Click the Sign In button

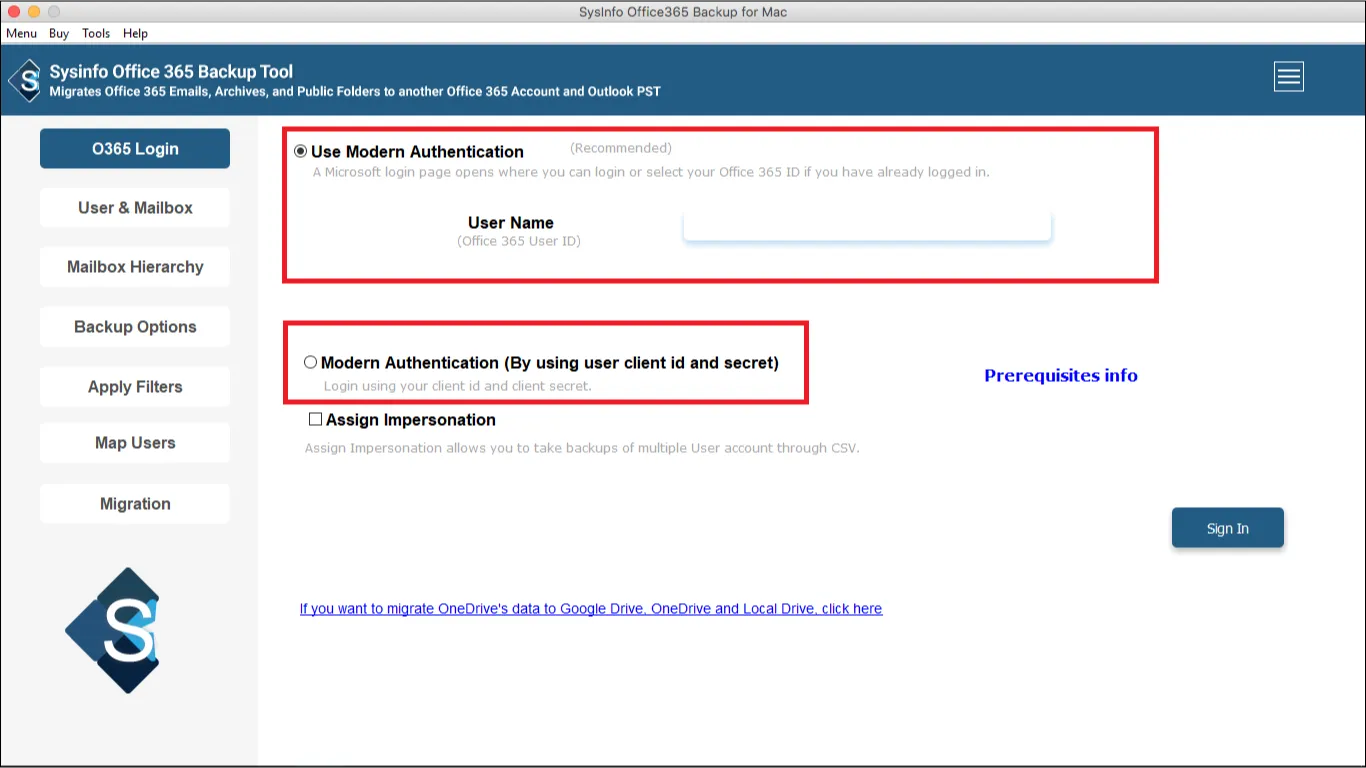coord(1227,528)
